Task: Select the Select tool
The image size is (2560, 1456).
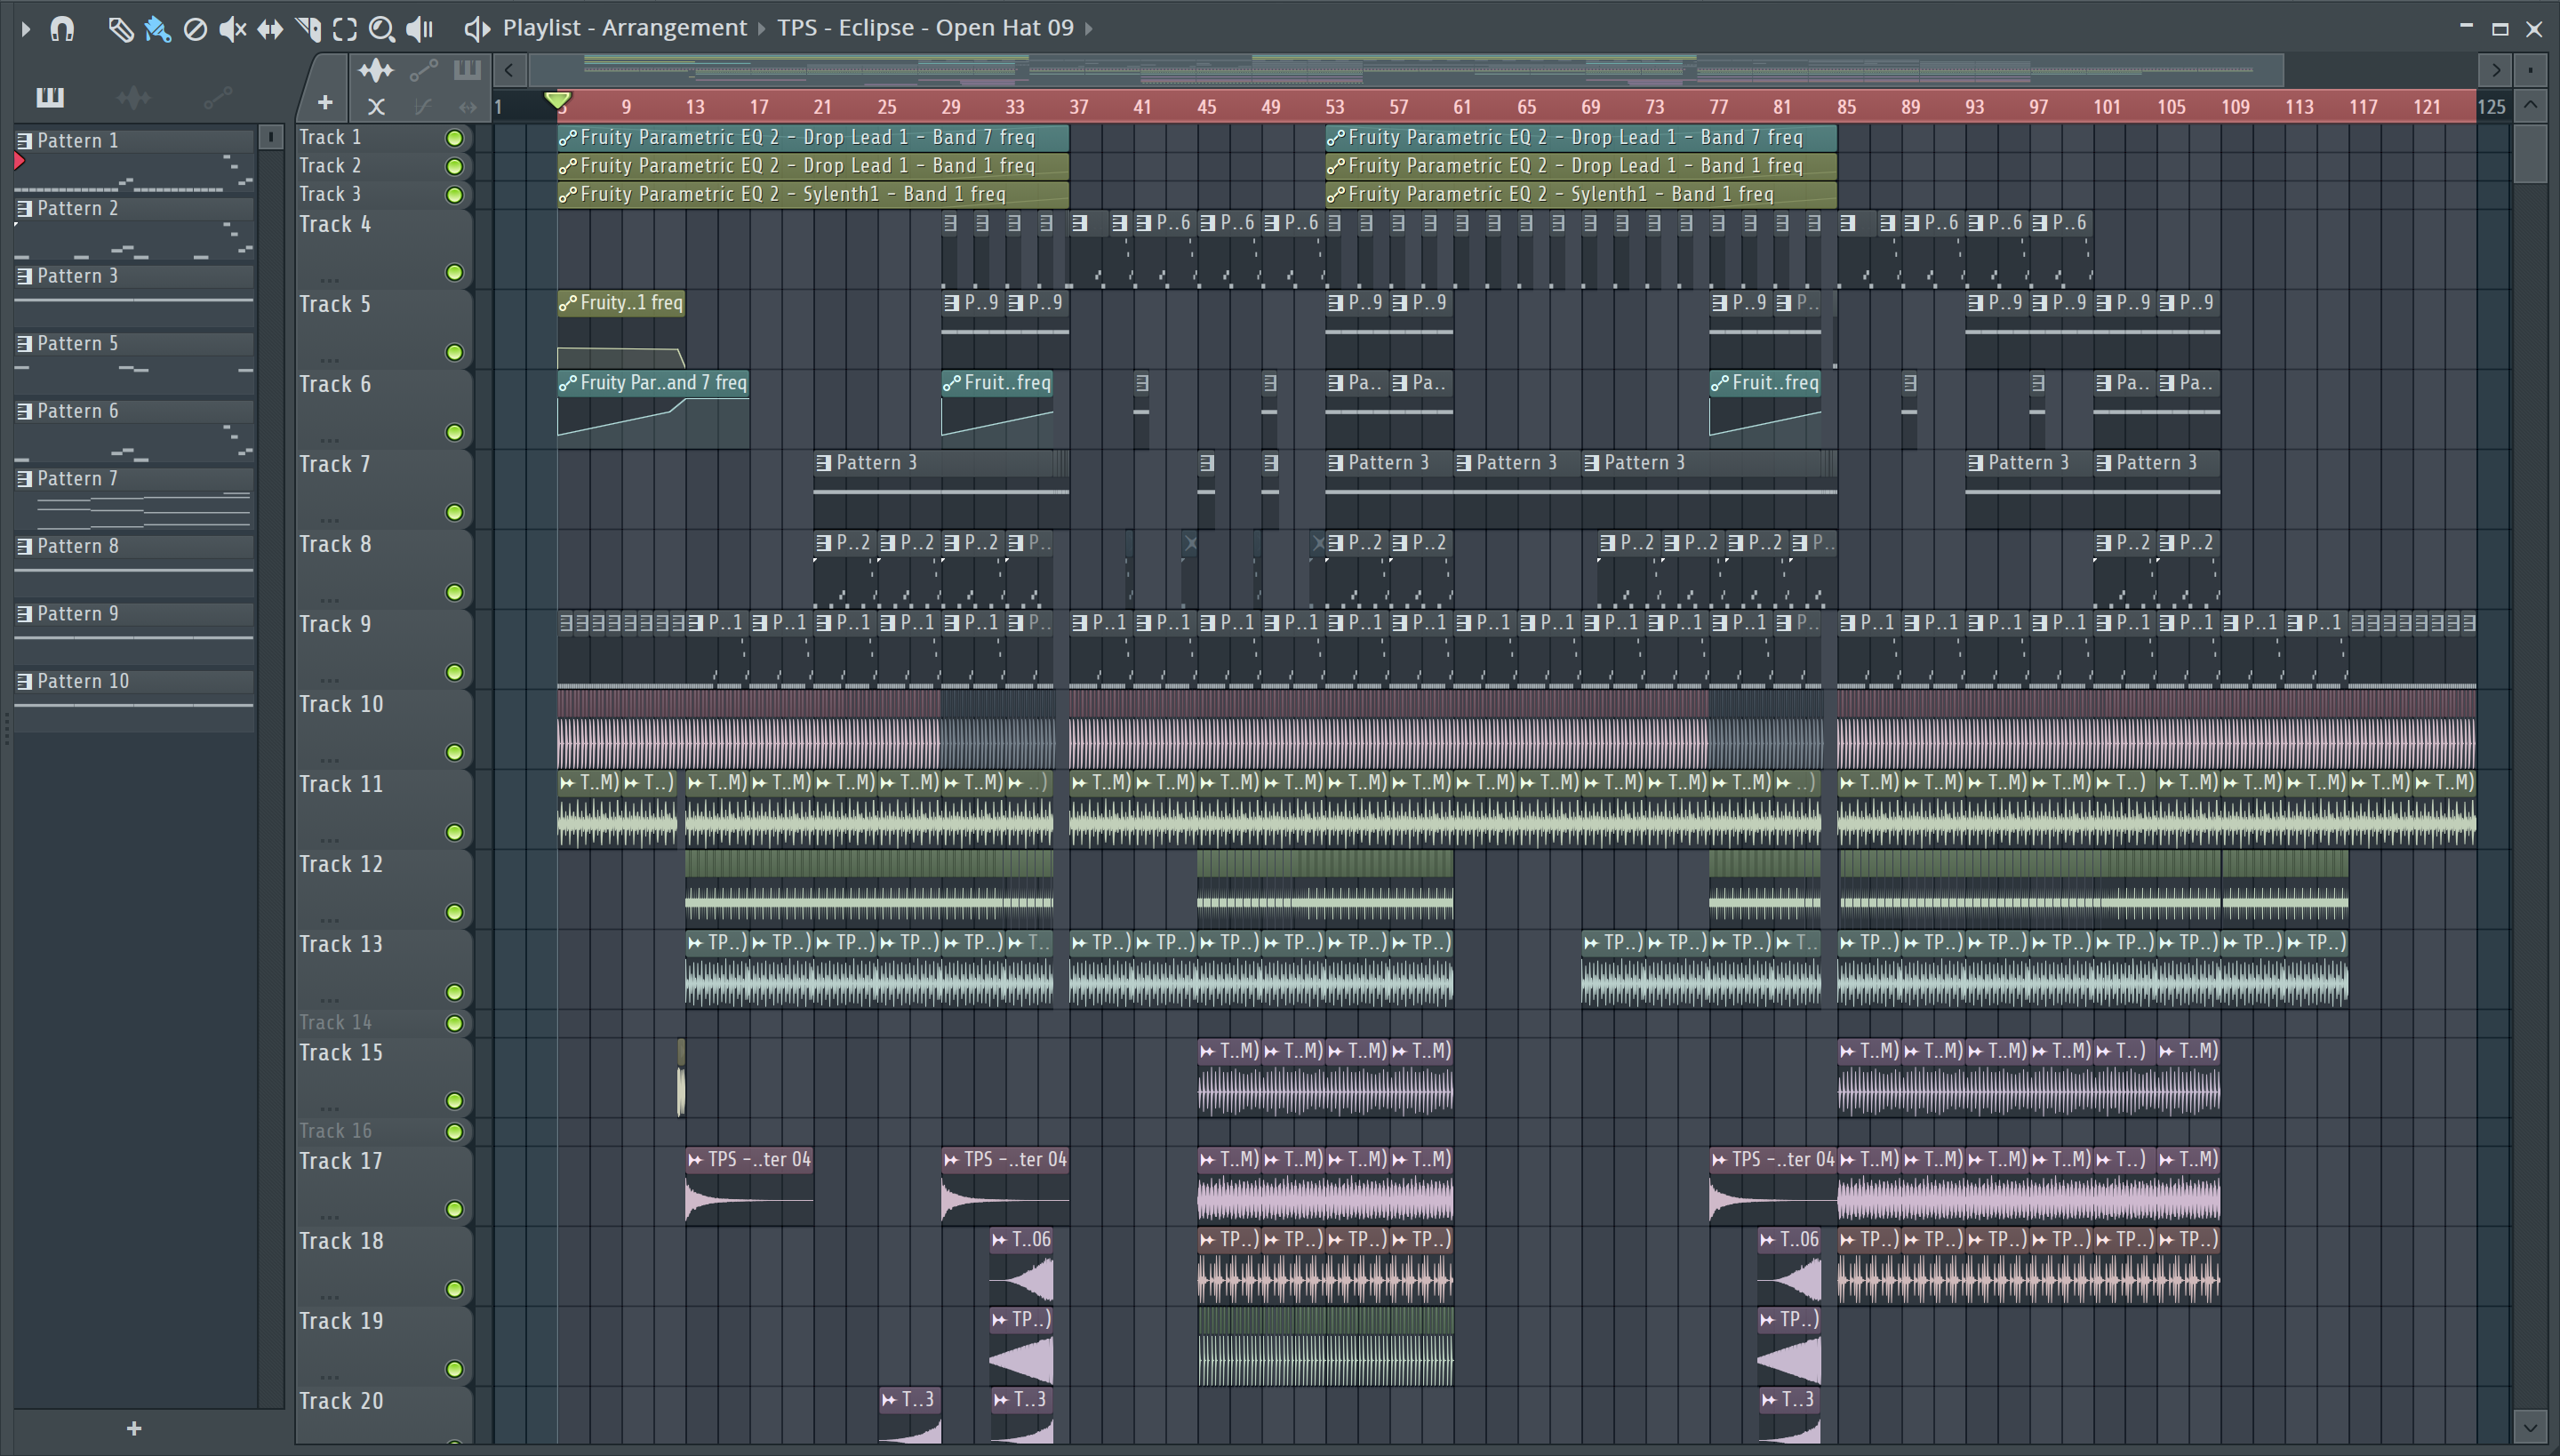Action: click(345, 29)
